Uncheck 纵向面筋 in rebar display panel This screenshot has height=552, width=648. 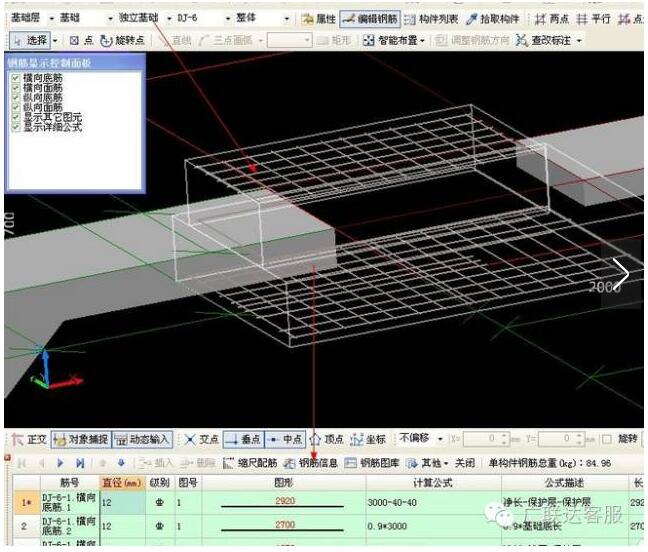click(x=16, y=107)
